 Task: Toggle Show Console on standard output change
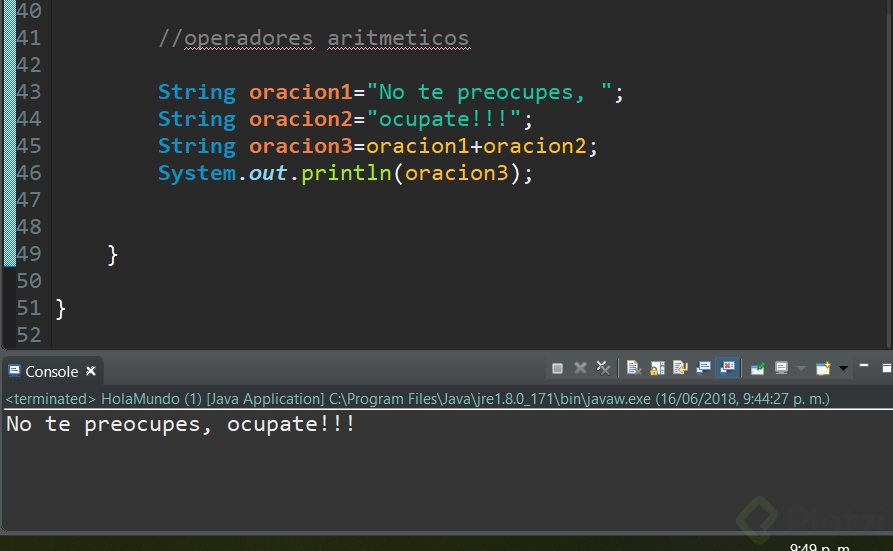point(704,368)
